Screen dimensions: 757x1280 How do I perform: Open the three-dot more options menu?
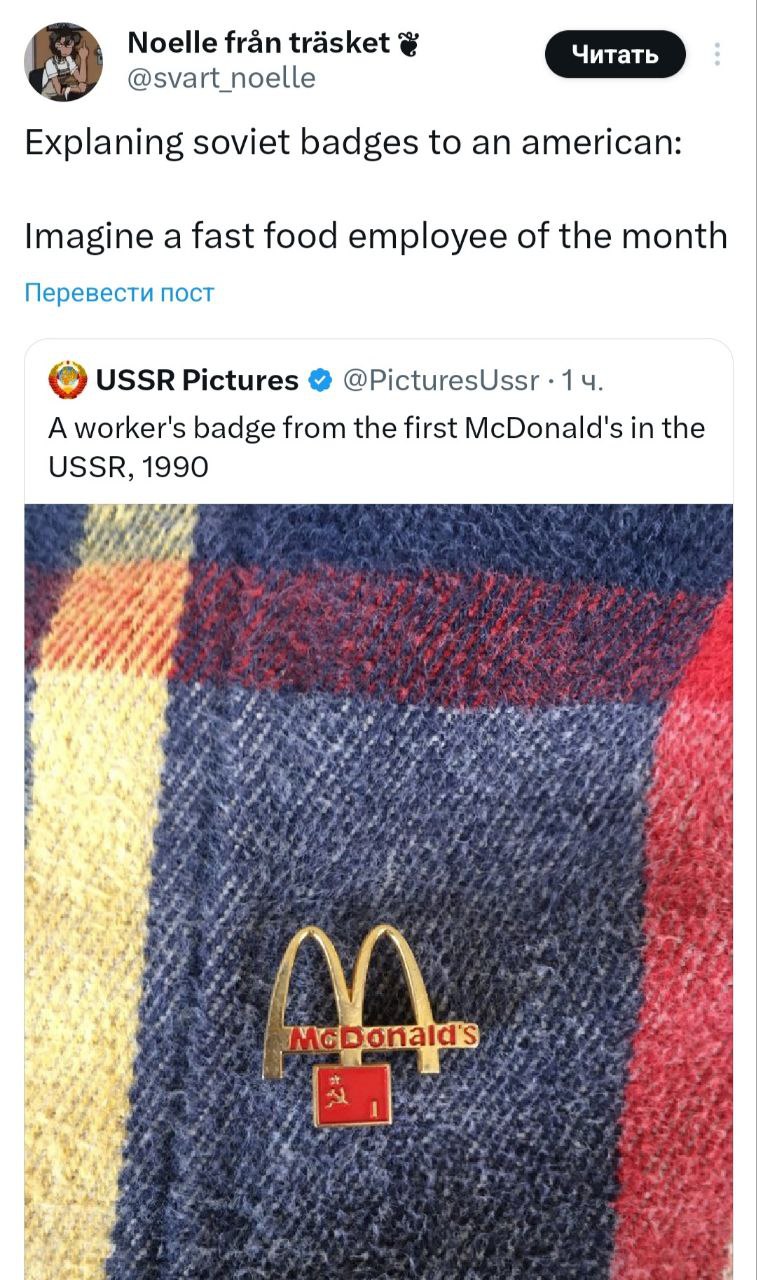click(717, 54)
